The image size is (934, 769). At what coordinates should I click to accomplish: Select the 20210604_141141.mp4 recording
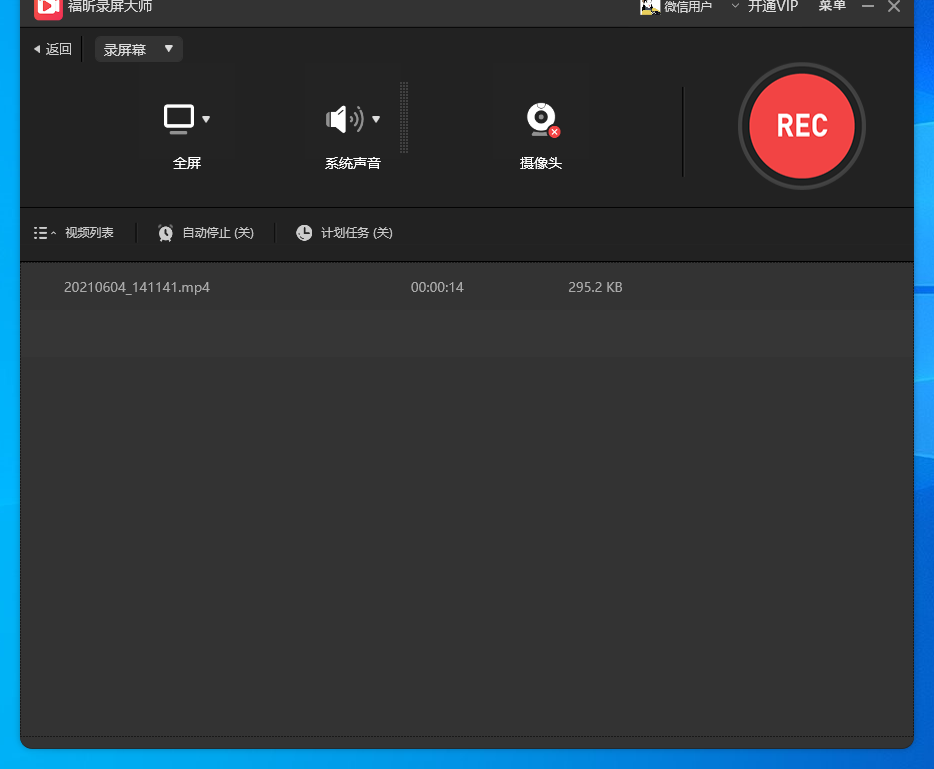pyautogui.click(x=137, y=287)
